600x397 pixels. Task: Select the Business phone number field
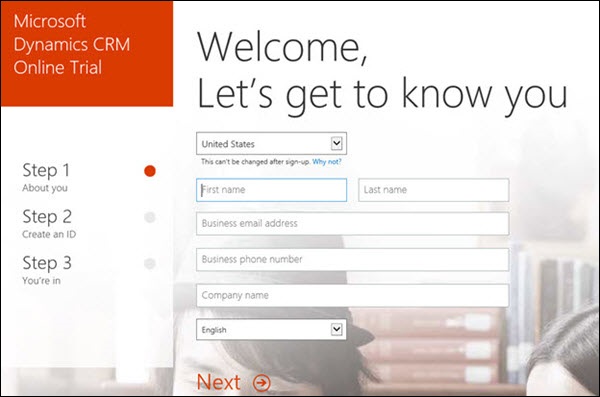click(x=352, y=260)
